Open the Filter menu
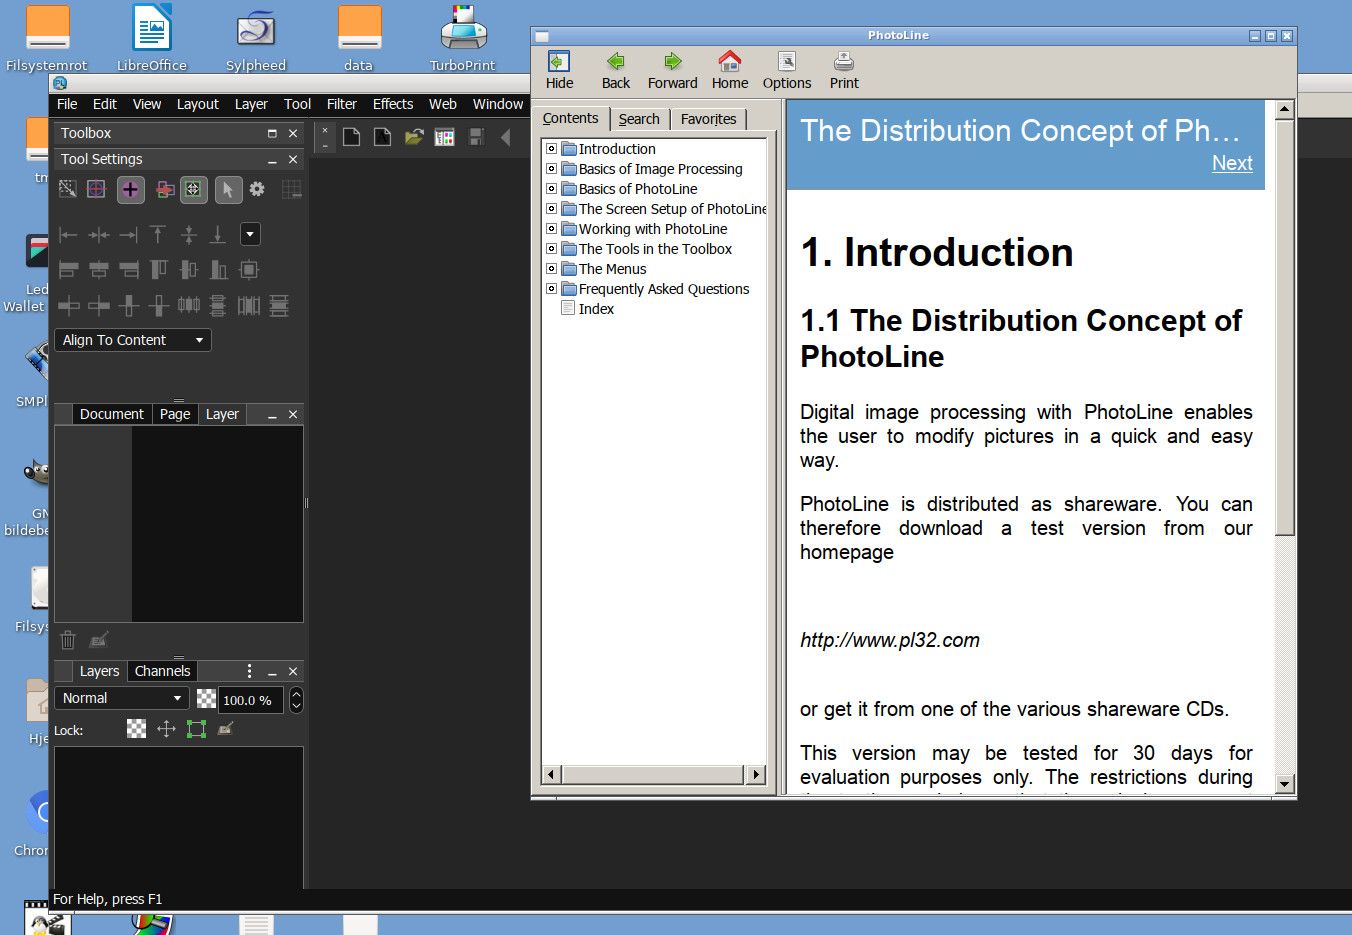This screenshot has height=935, width=1352. click(x=341, y=104)
